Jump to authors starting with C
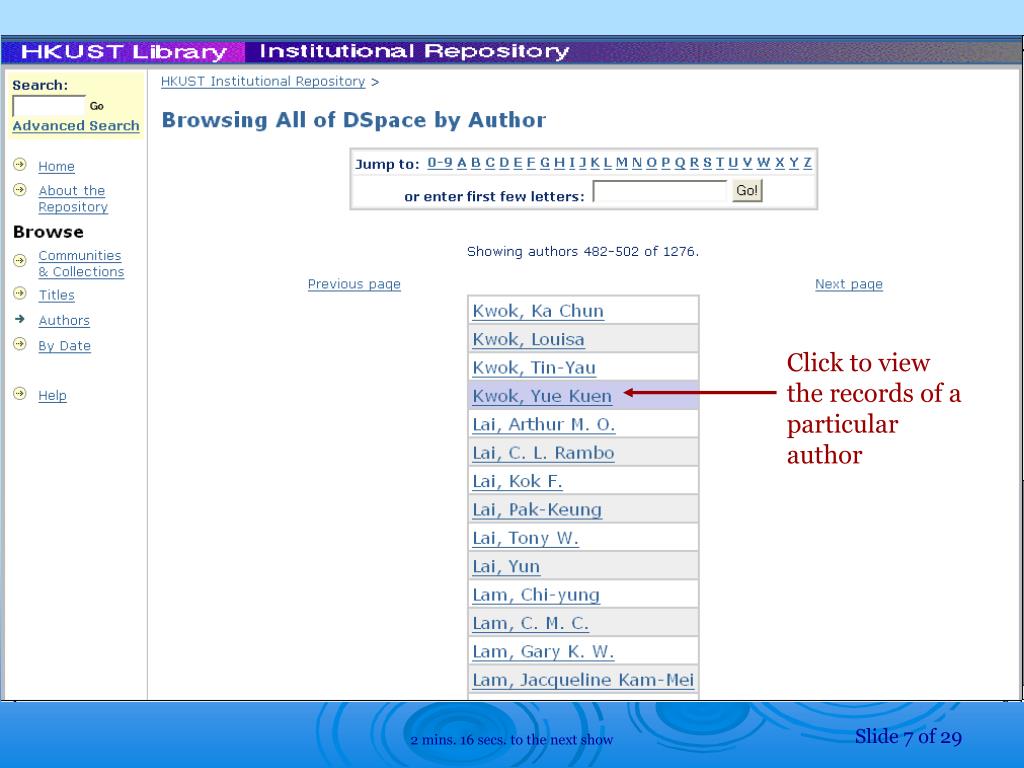The image size is (1024, 768). 490,163
